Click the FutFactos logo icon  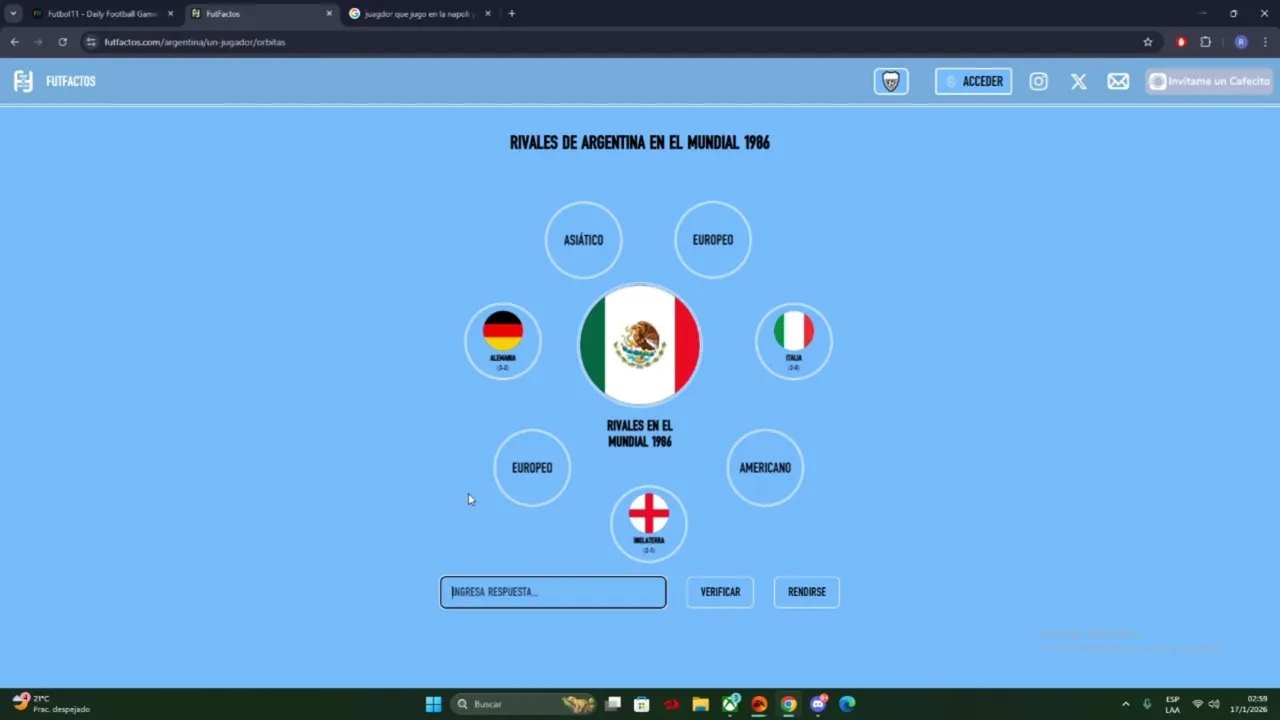[23, 81]
